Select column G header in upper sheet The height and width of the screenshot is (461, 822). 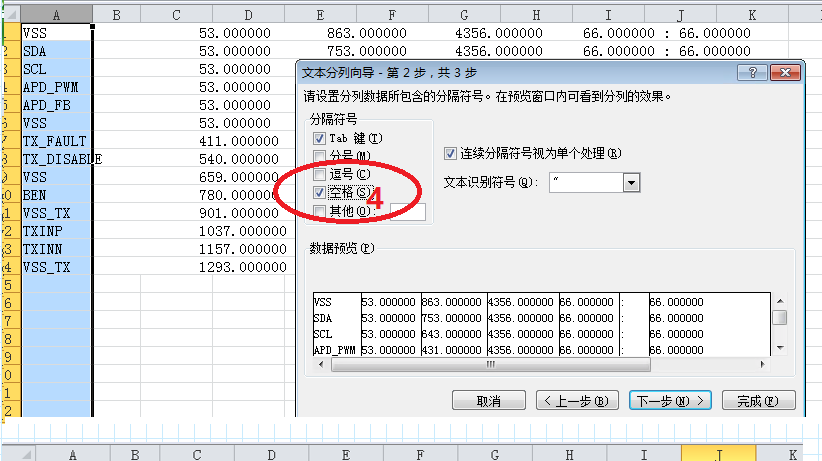[x=464, y=15]
